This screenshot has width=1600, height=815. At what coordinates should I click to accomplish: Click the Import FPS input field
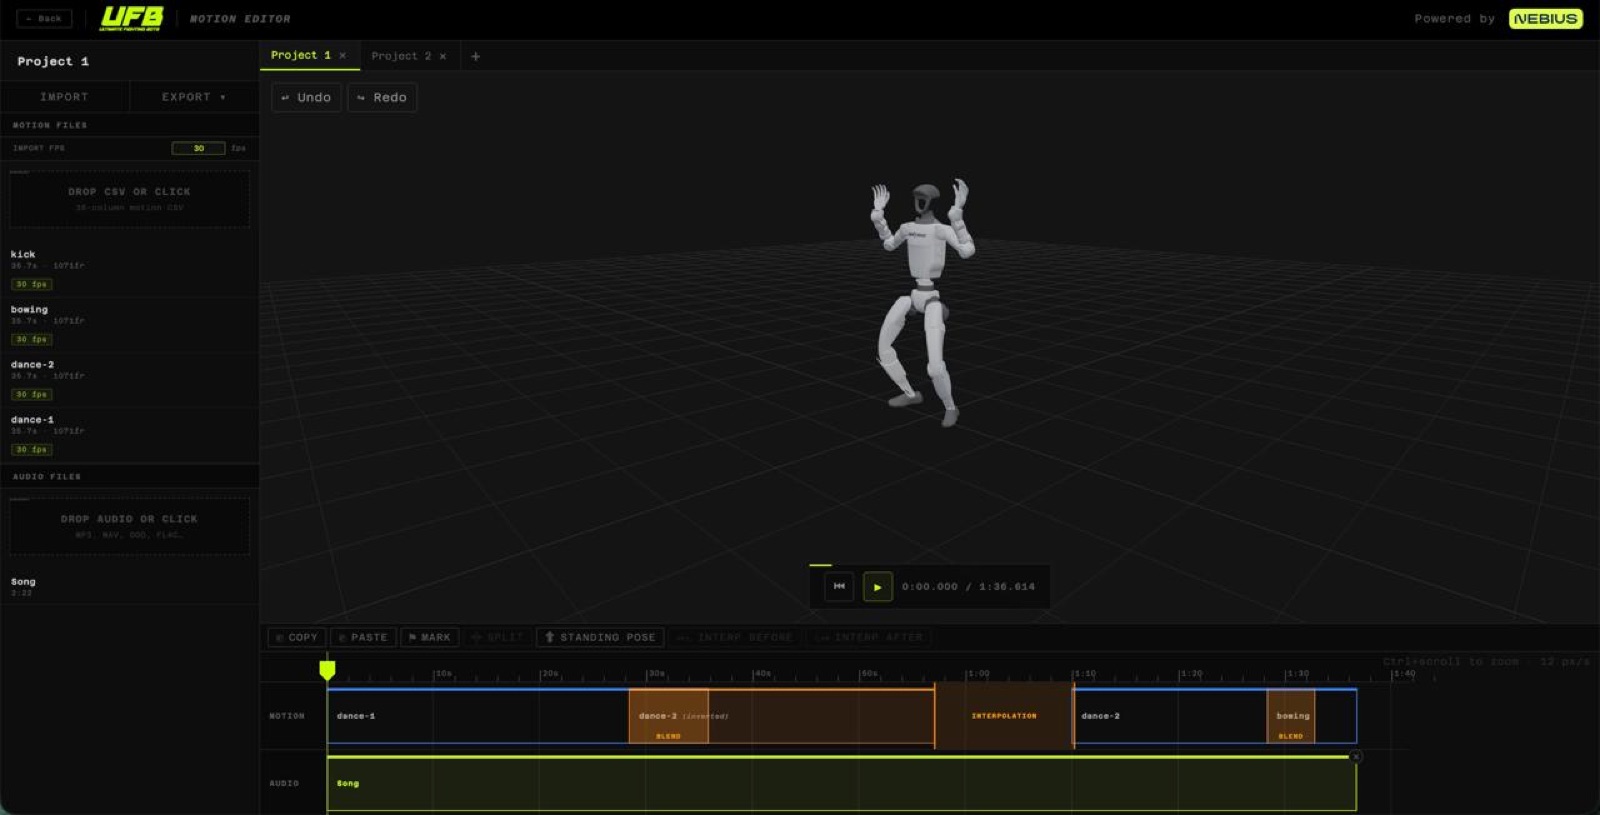(198, 148)
